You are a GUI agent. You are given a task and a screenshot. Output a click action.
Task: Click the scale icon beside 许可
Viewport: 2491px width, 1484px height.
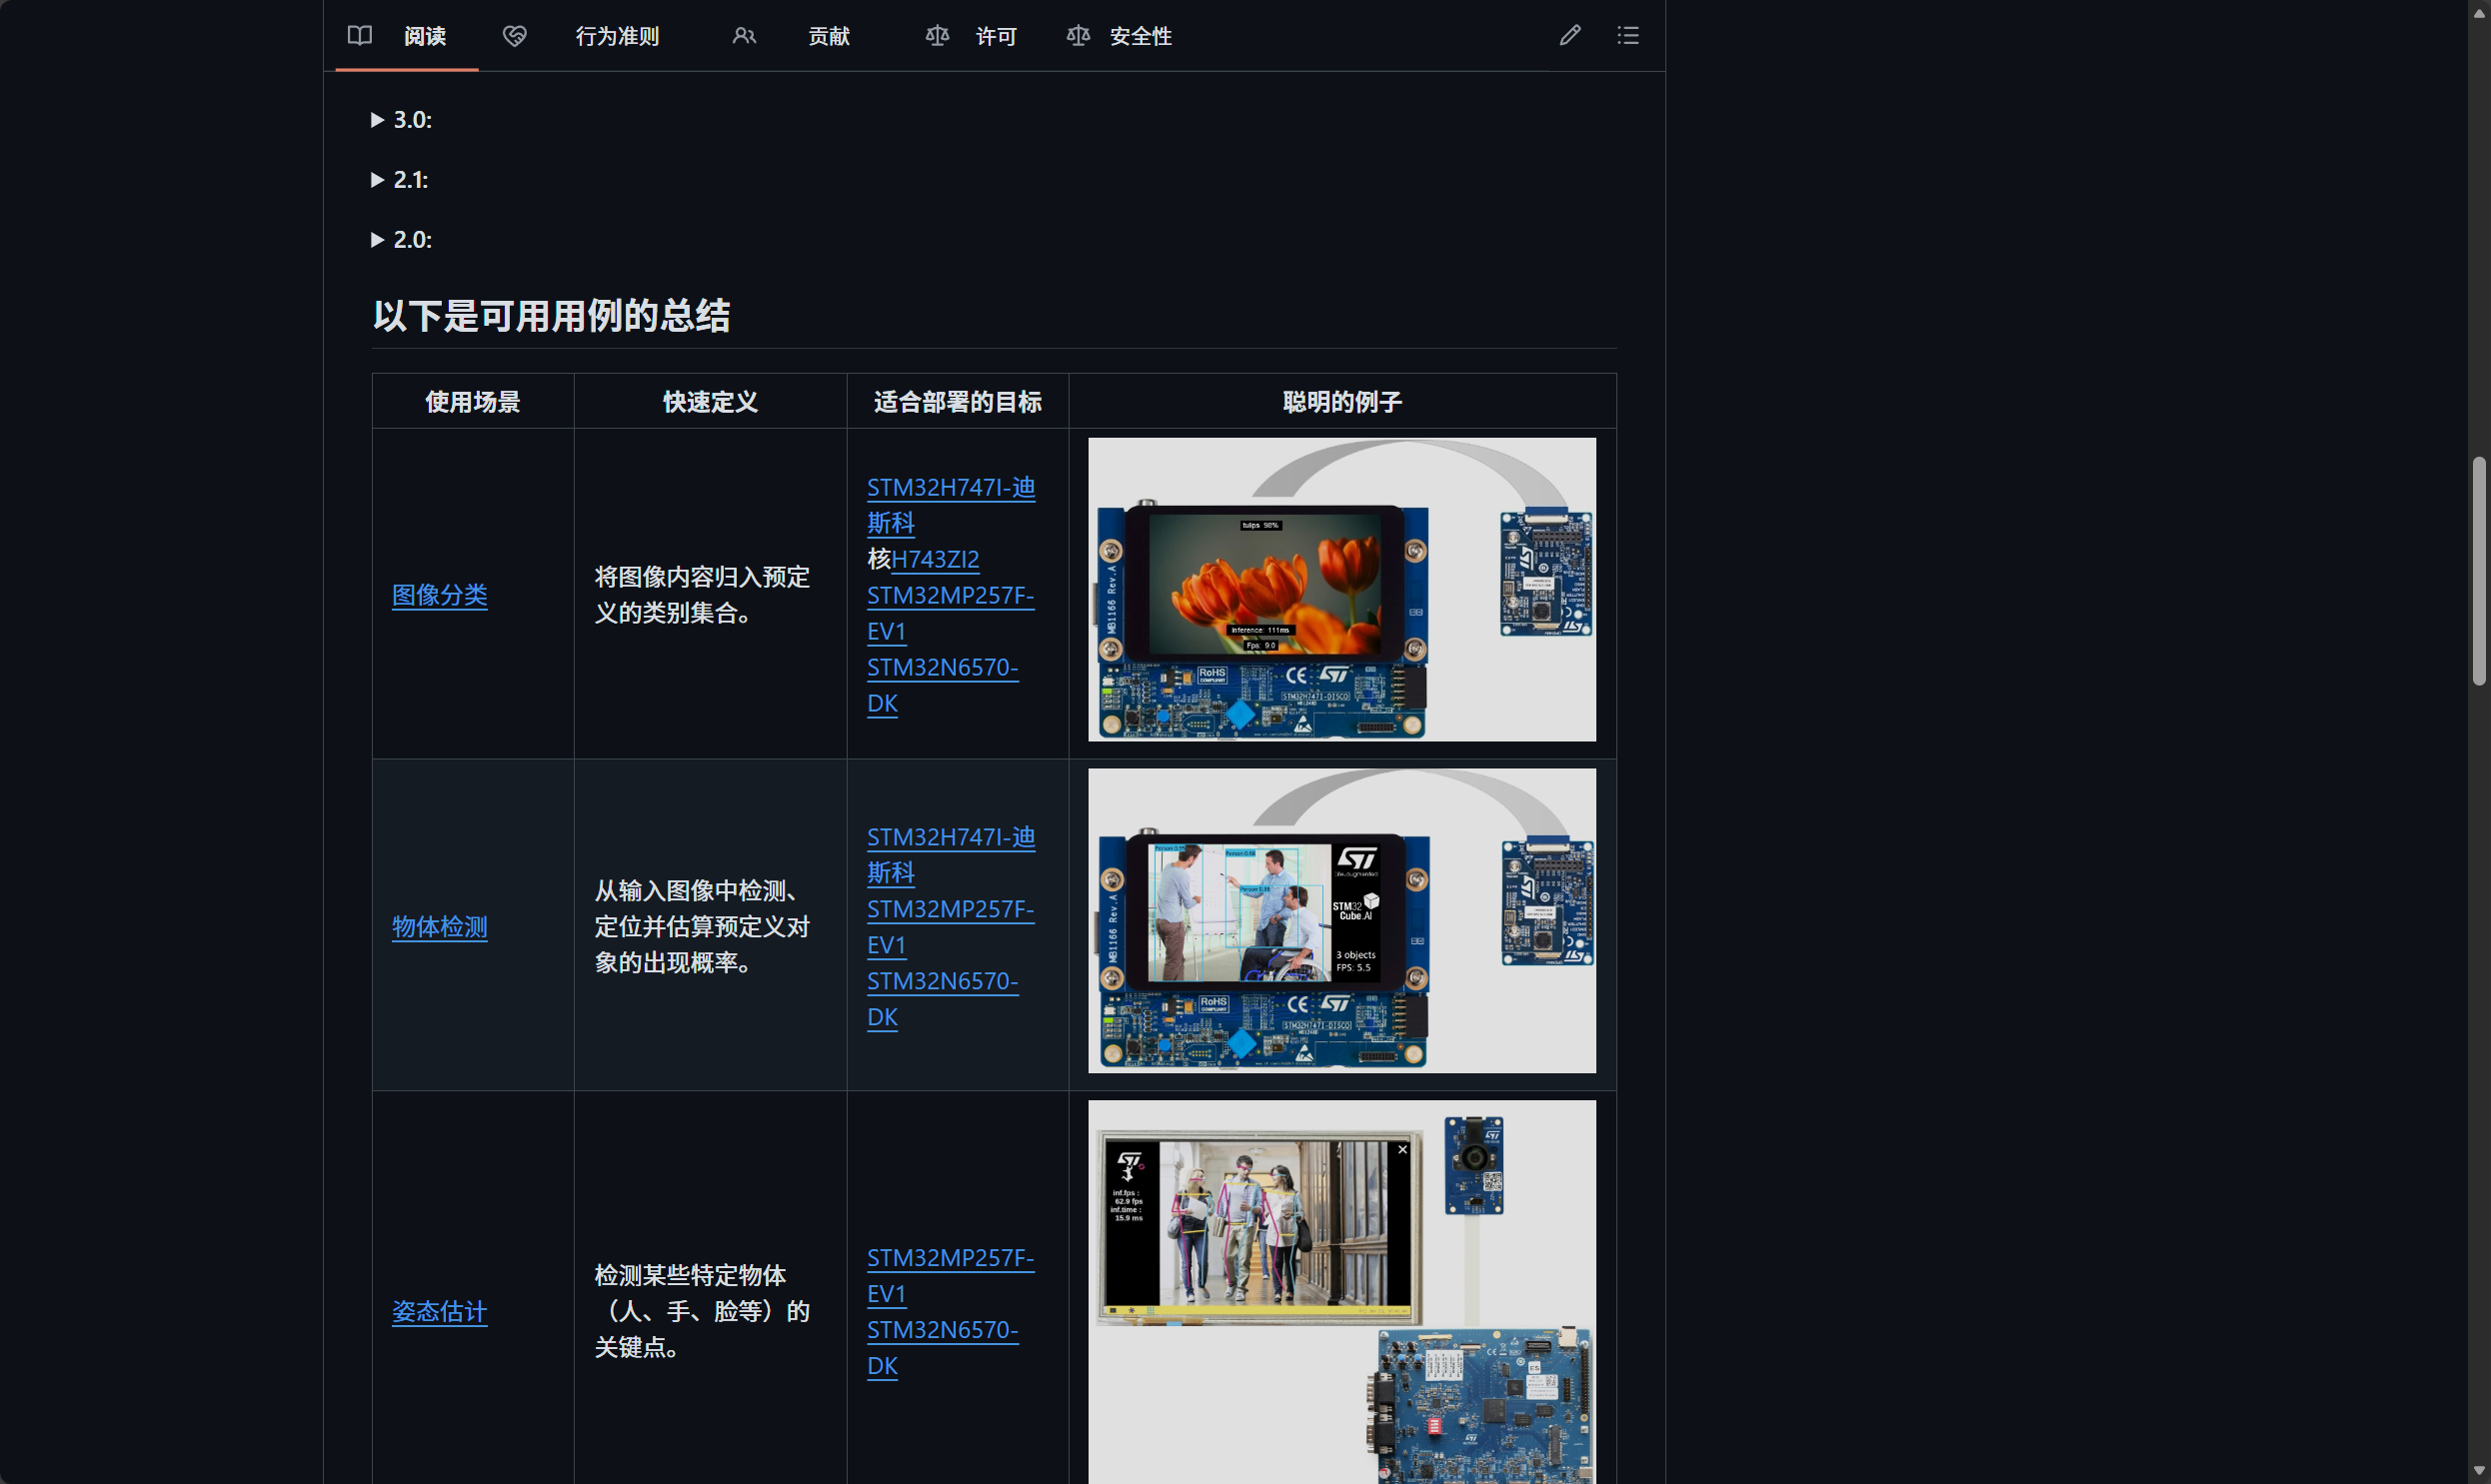pos(937,36)
